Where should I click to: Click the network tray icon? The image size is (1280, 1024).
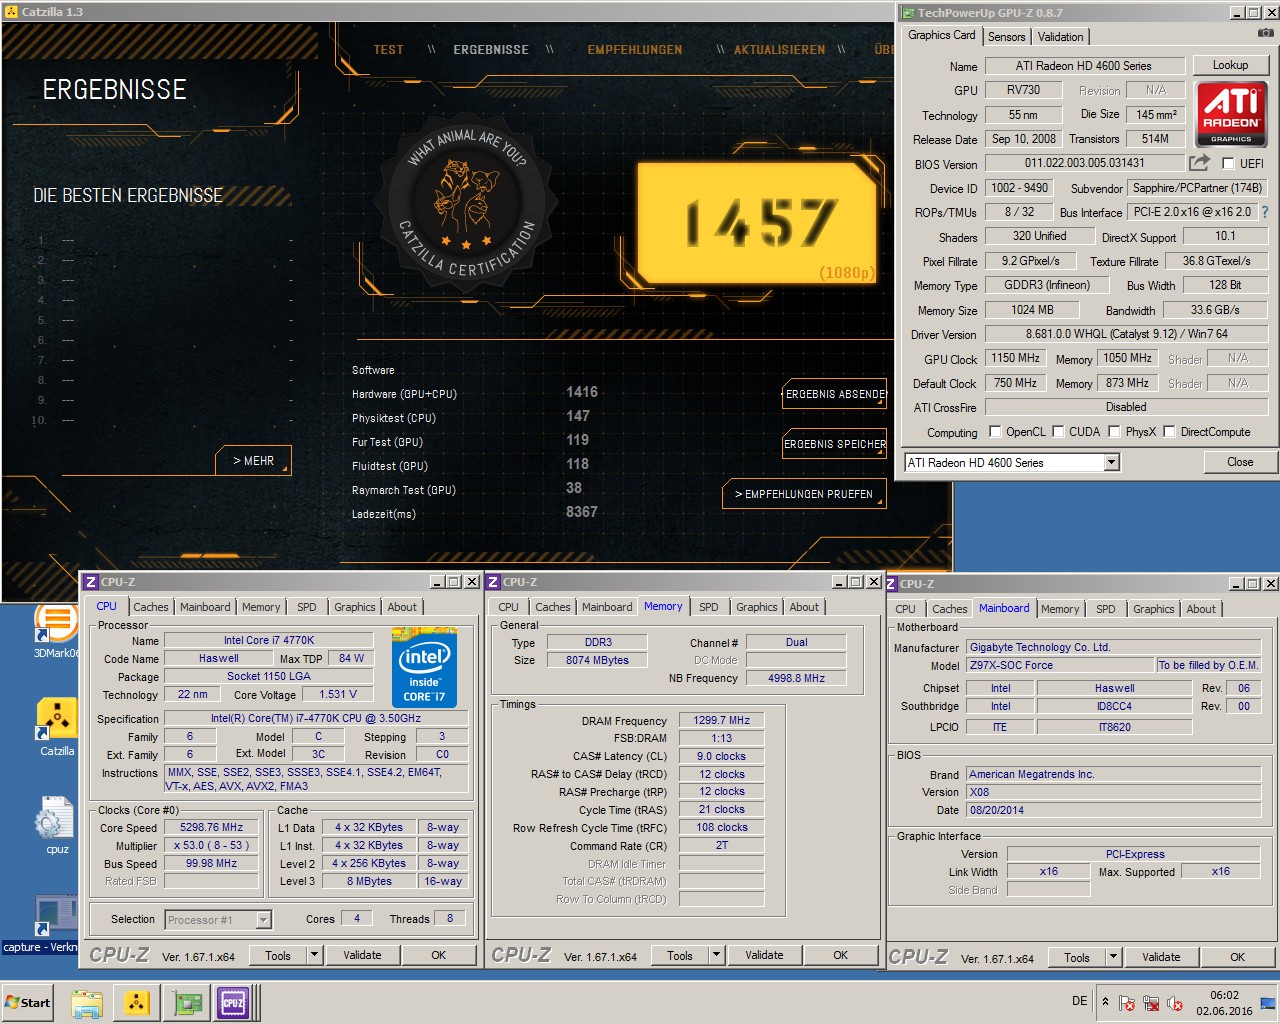click(x=1151, y=1003)
